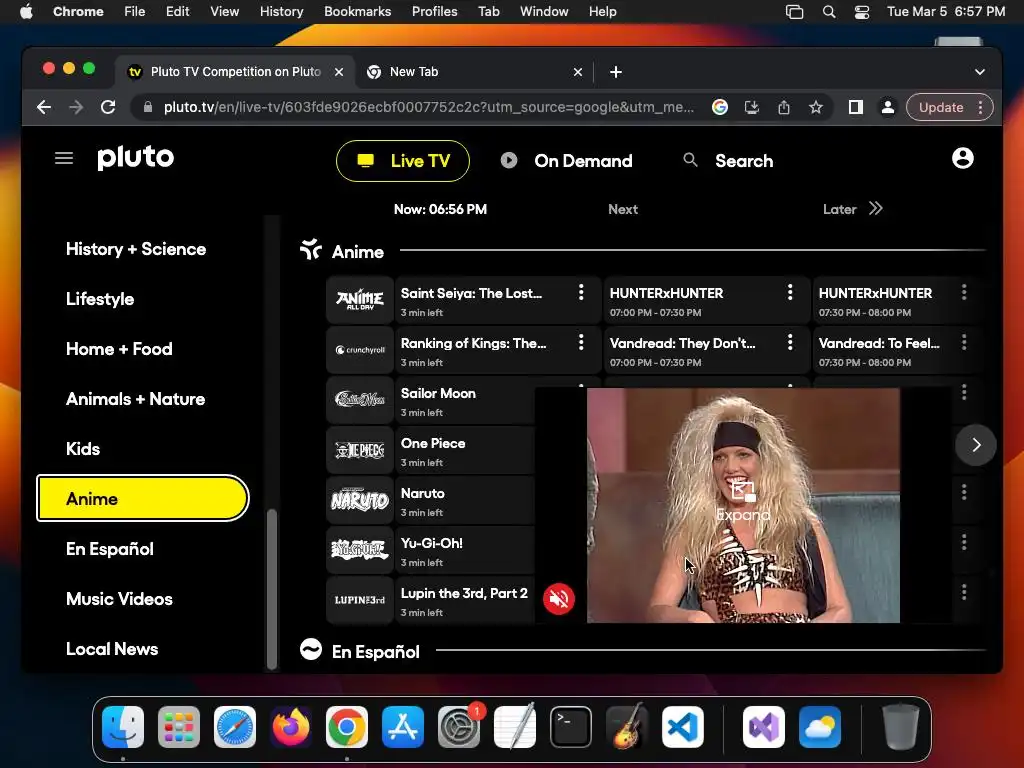Image resolution: width=1024 pixels, height=768 pixels.
Task: Open the user account profile icon on Pluto
Action: pos(962,158)
